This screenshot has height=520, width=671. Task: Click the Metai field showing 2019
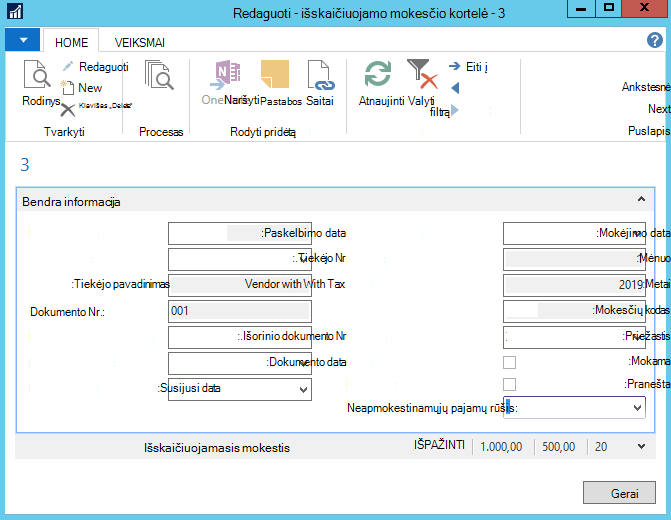(574, 285)
